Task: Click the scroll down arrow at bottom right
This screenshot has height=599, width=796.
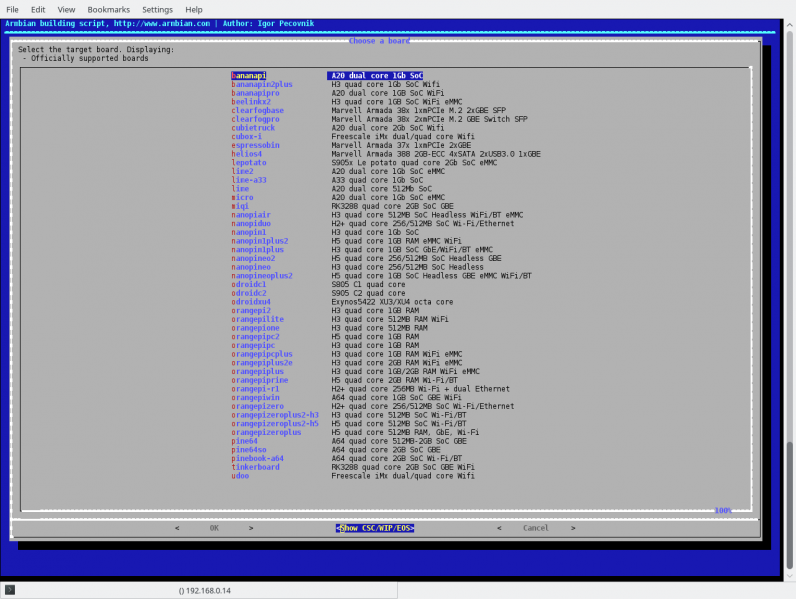Action: (789, 576)
